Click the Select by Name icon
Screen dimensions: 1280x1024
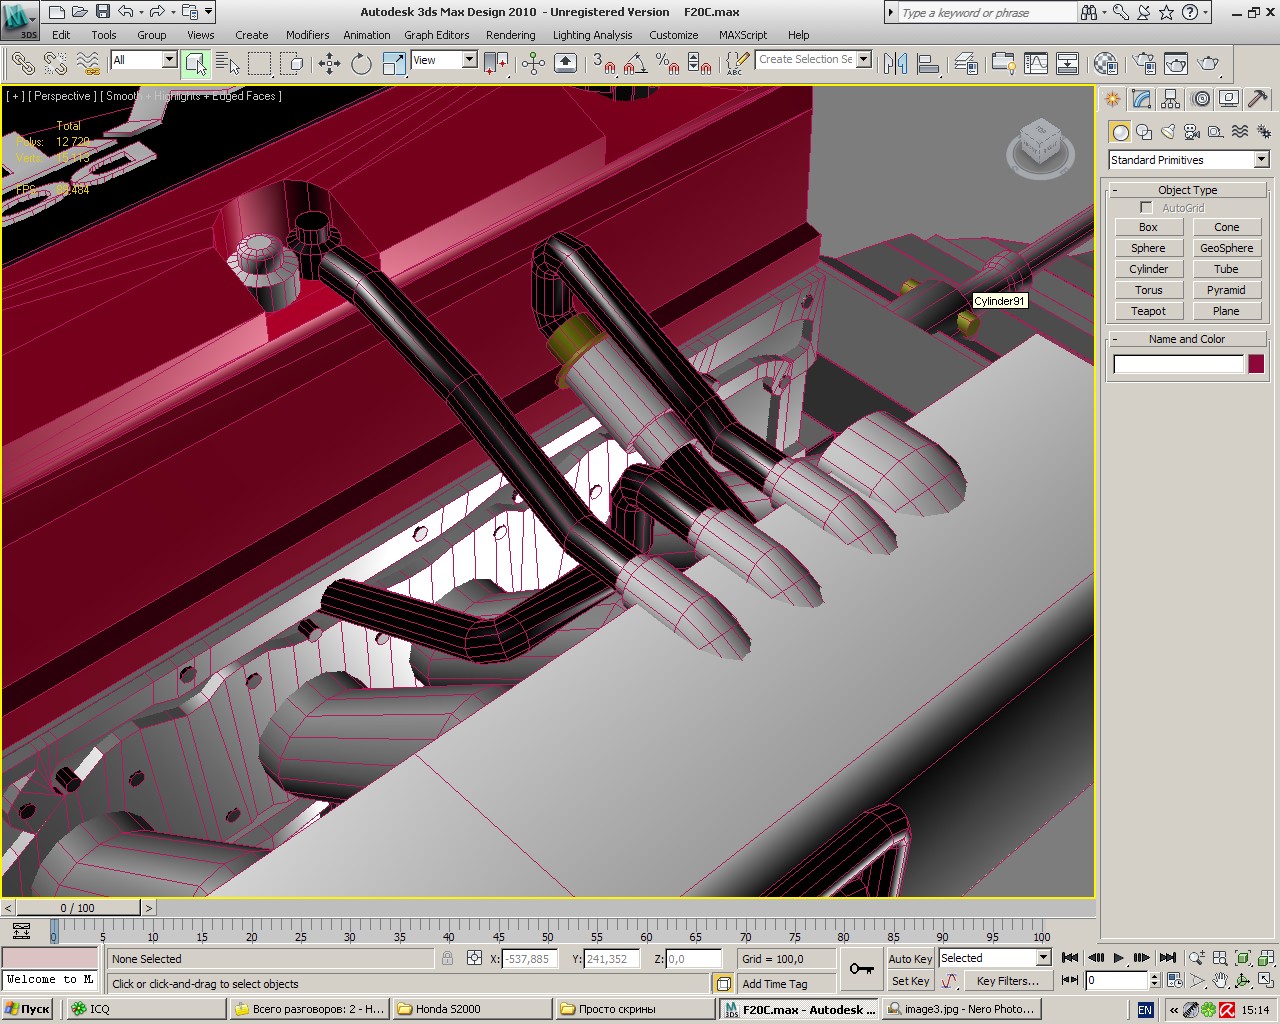coord(228,64)
